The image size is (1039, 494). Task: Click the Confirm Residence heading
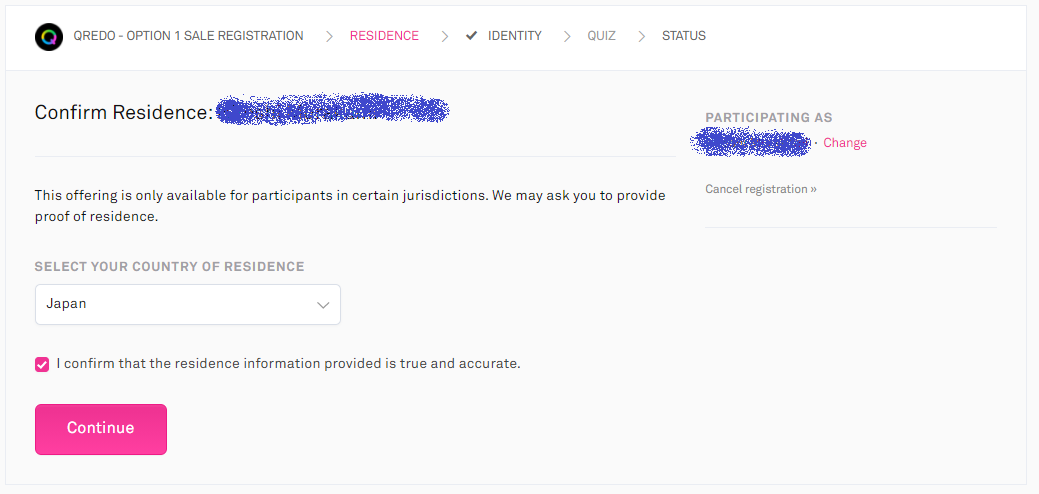124,112
